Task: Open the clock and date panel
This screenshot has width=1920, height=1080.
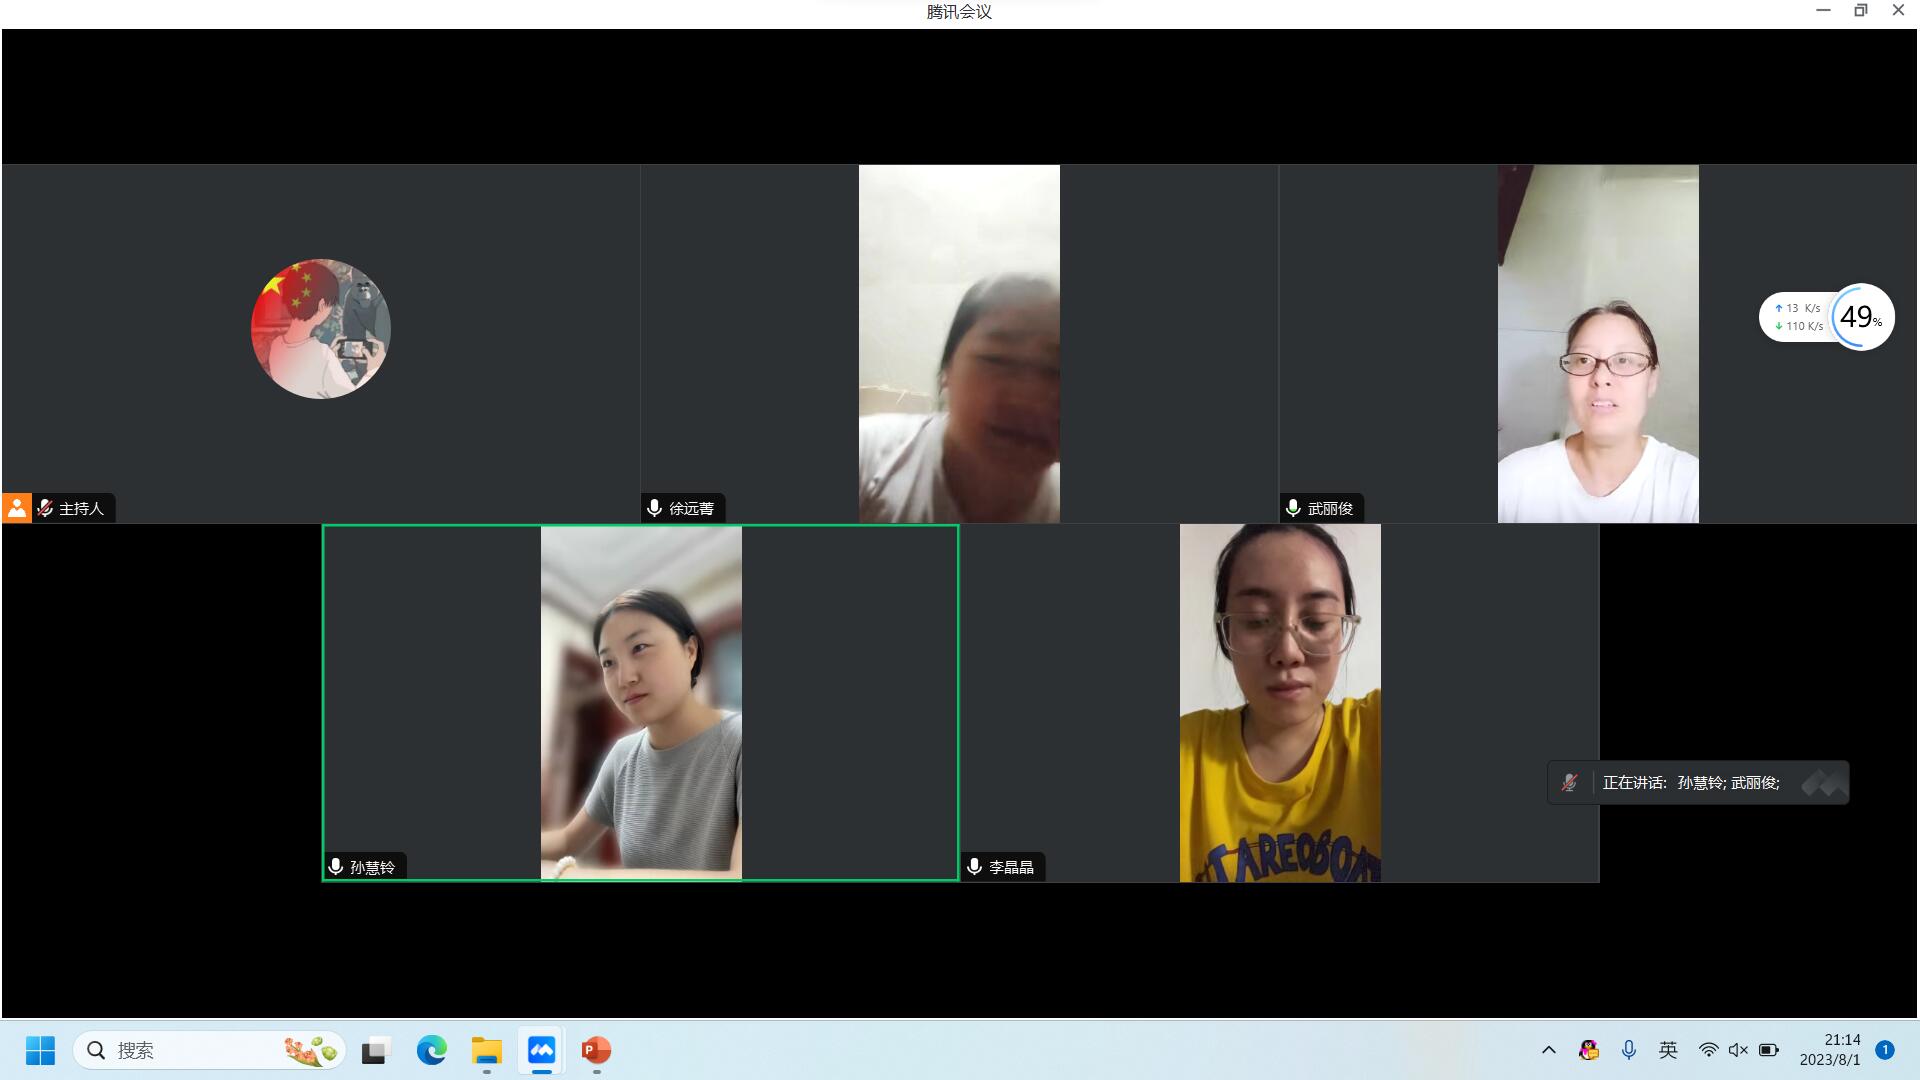Action: [1830, 1050]
